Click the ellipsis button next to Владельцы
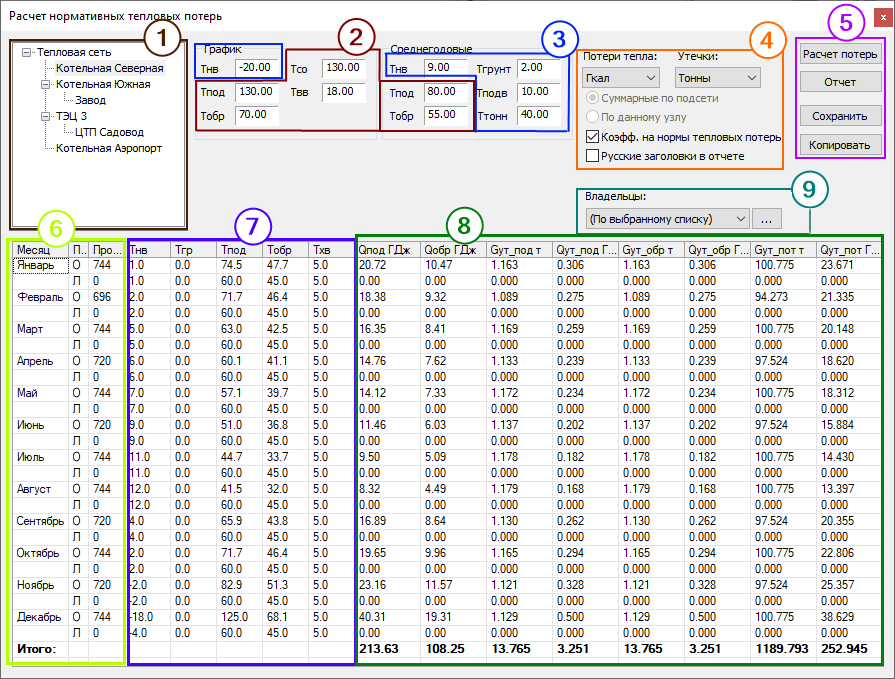This screenshot has width=895, height=679. 767,217
